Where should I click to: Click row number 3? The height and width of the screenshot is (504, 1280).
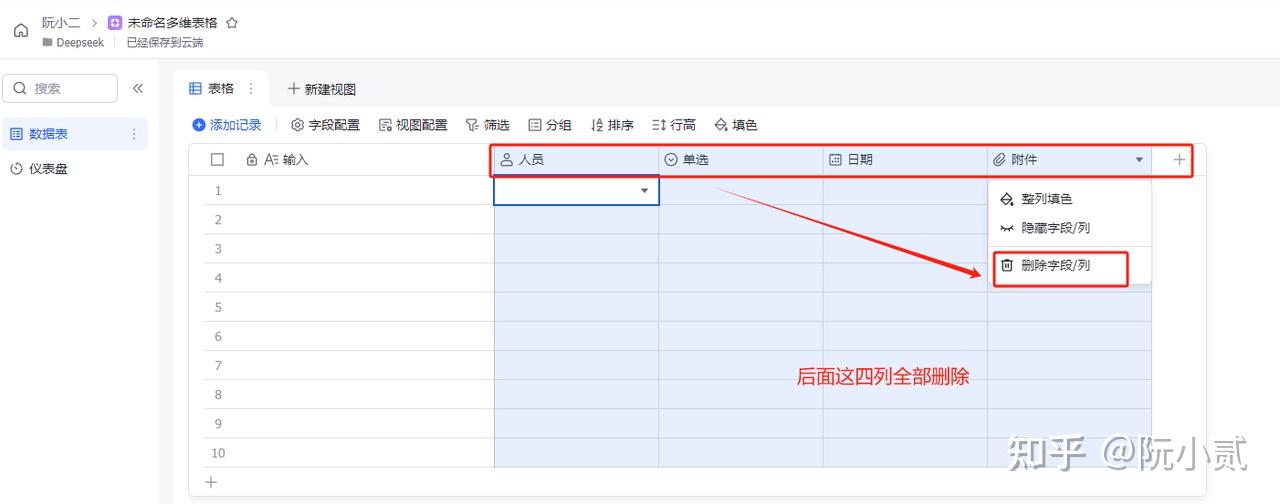(x=218, y=249)
